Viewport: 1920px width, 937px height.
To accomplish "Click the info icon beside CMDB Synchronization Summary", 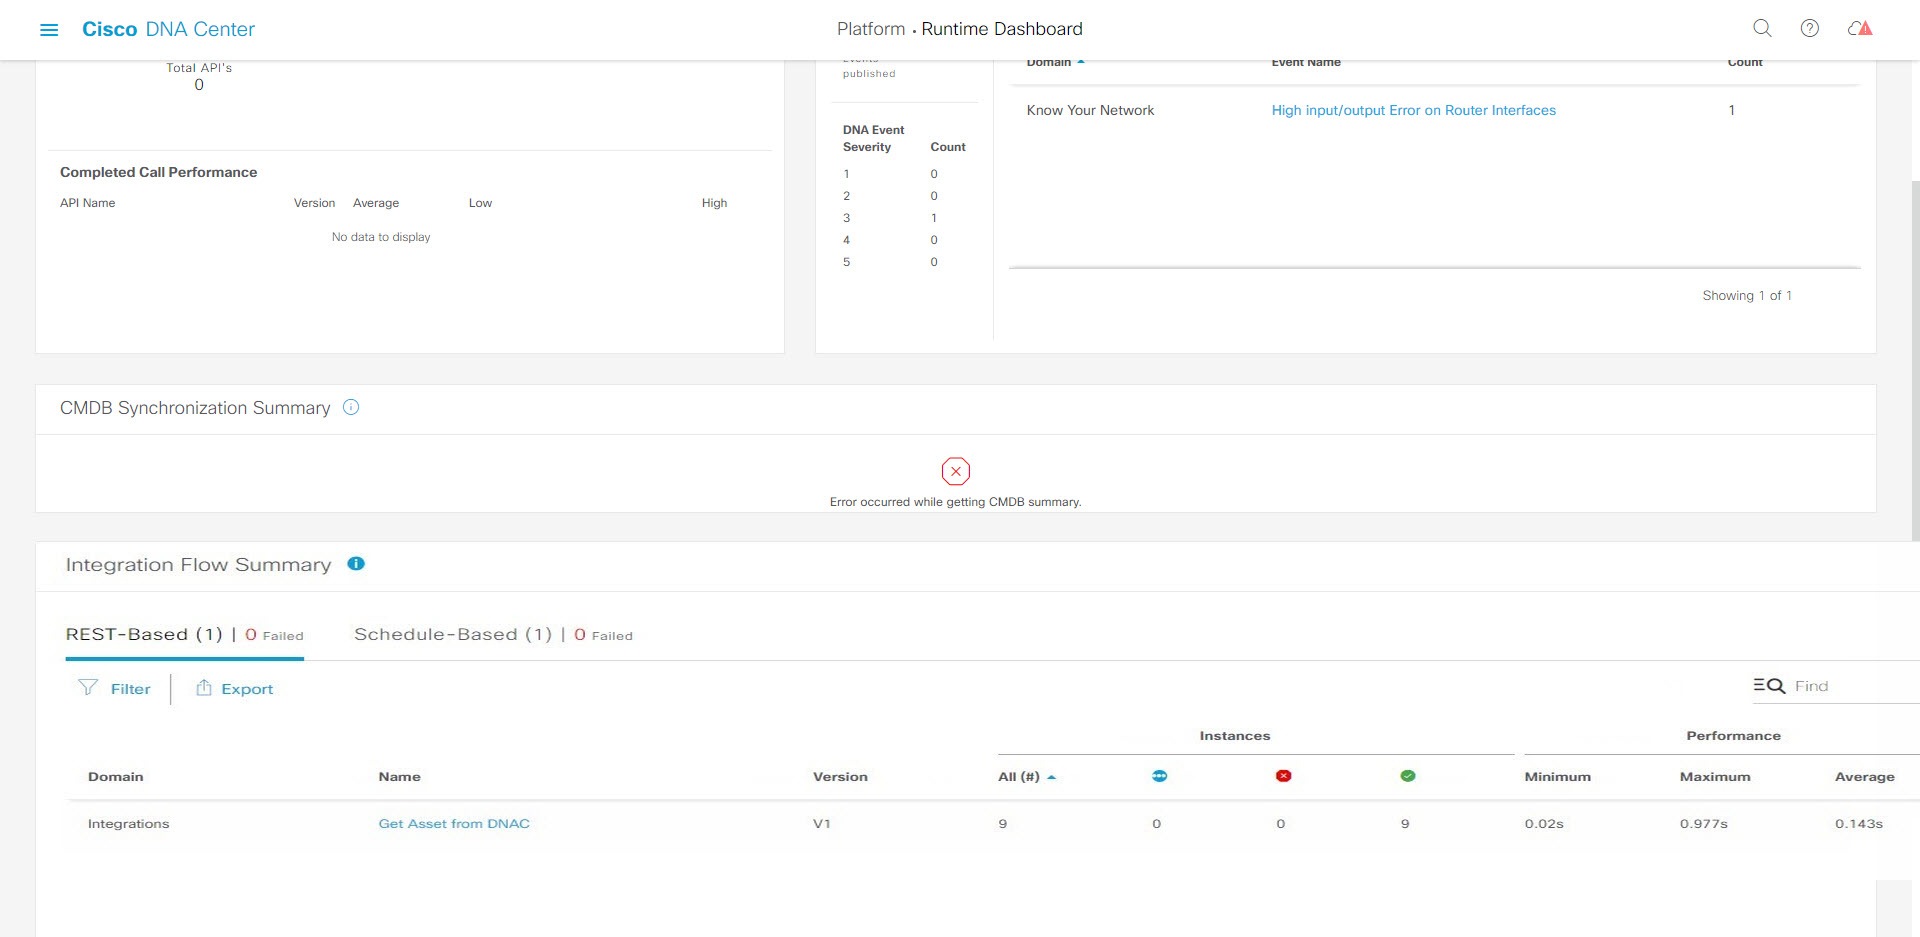I will (350, 407).
